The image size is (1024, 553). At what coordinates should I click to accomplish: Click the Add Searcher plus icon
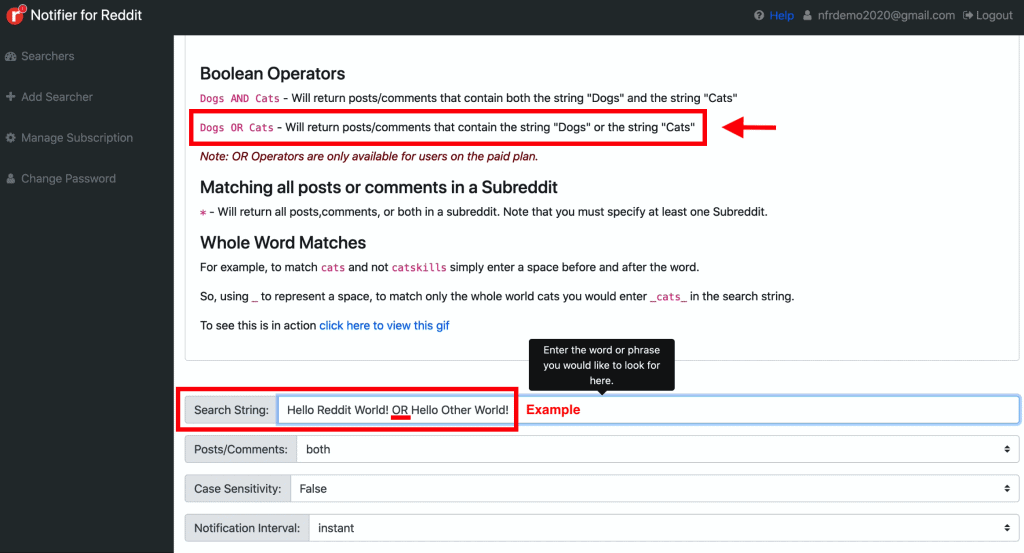coord(10,97)
